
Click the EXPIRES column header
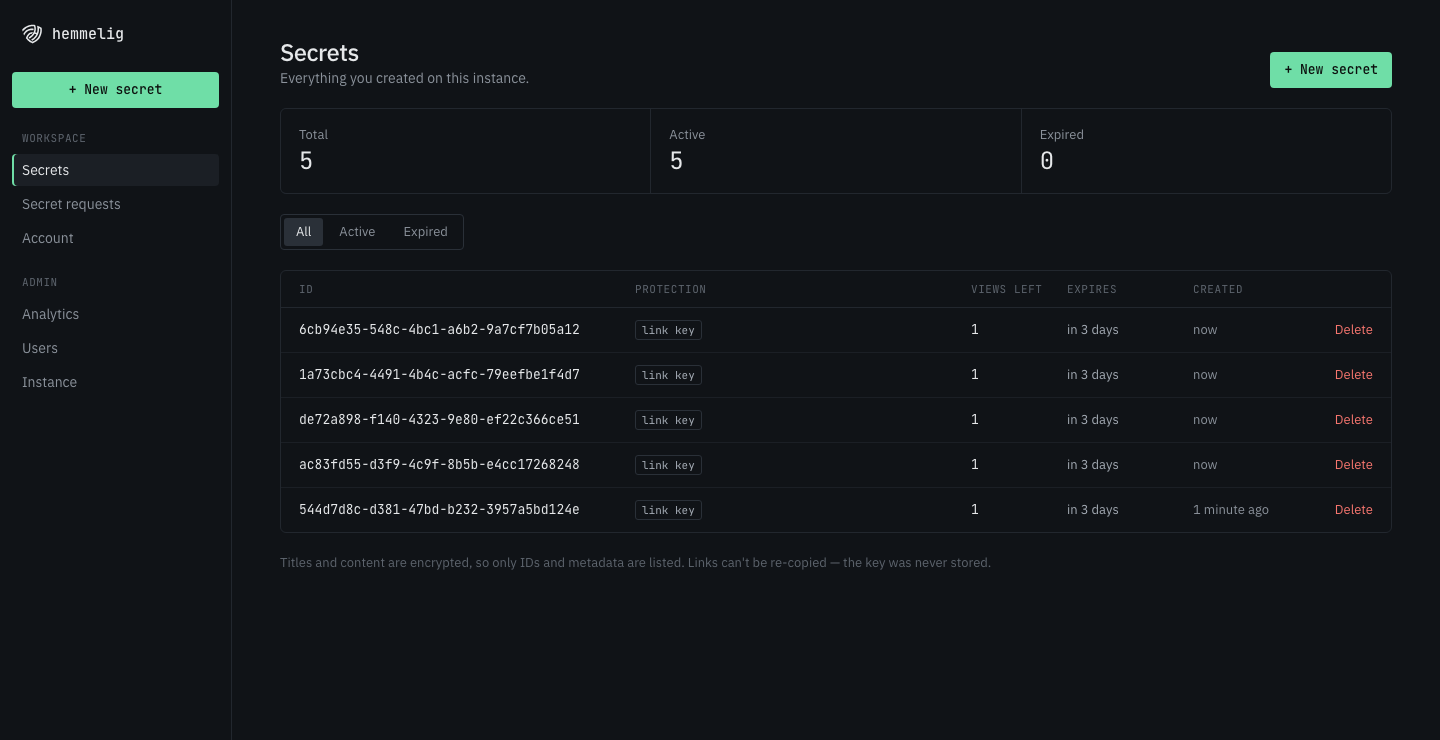click(1092, 290)
